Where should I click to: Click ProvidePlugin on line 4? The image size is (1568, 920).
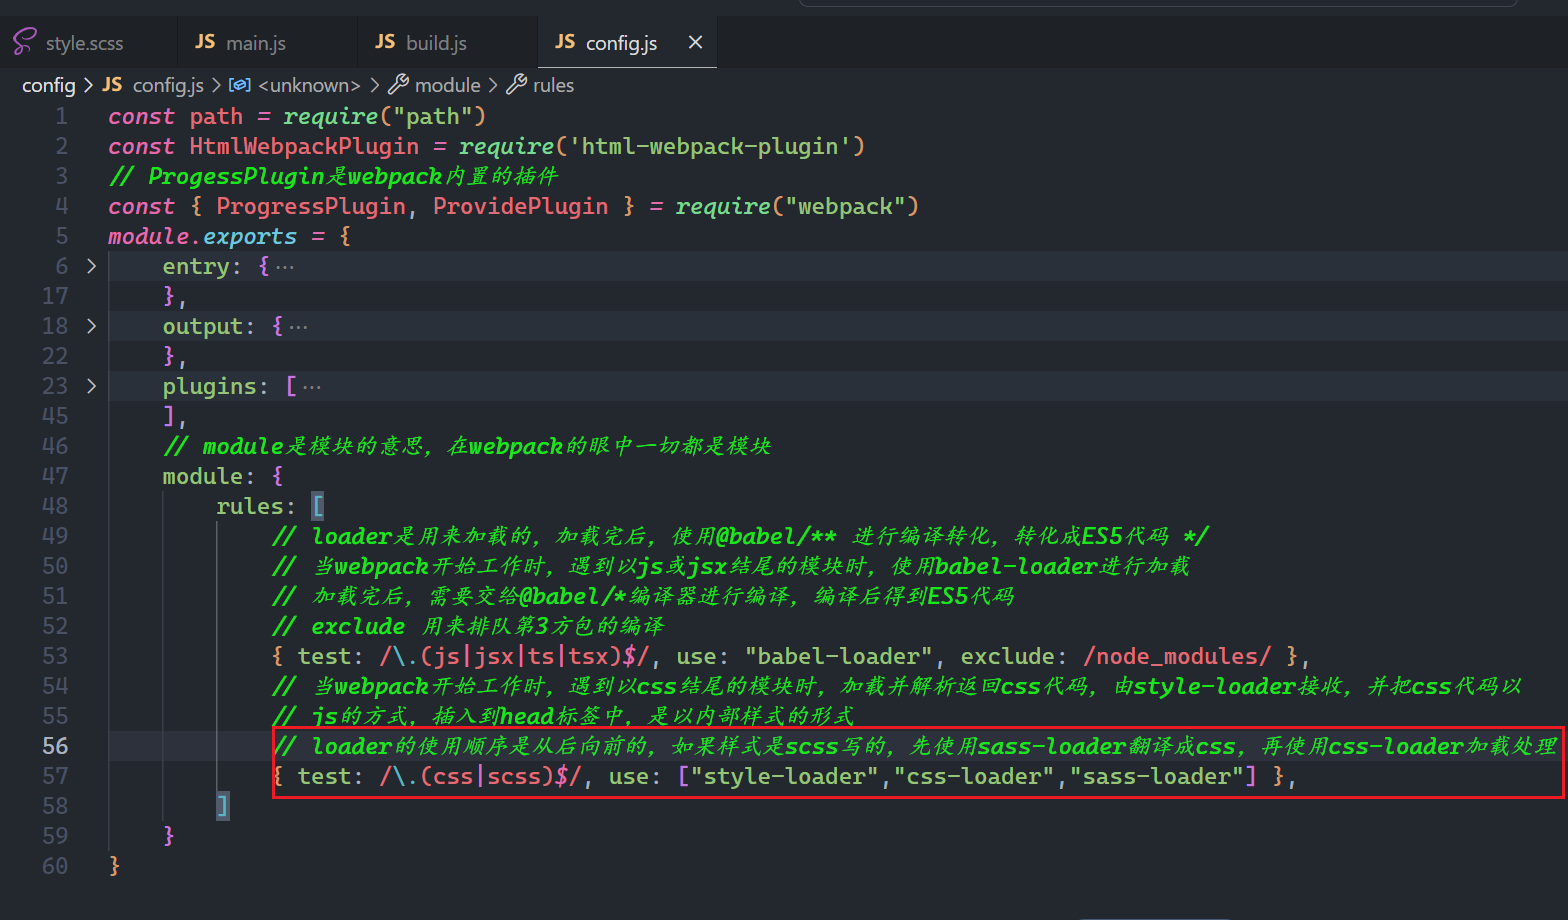coord(520,206)
